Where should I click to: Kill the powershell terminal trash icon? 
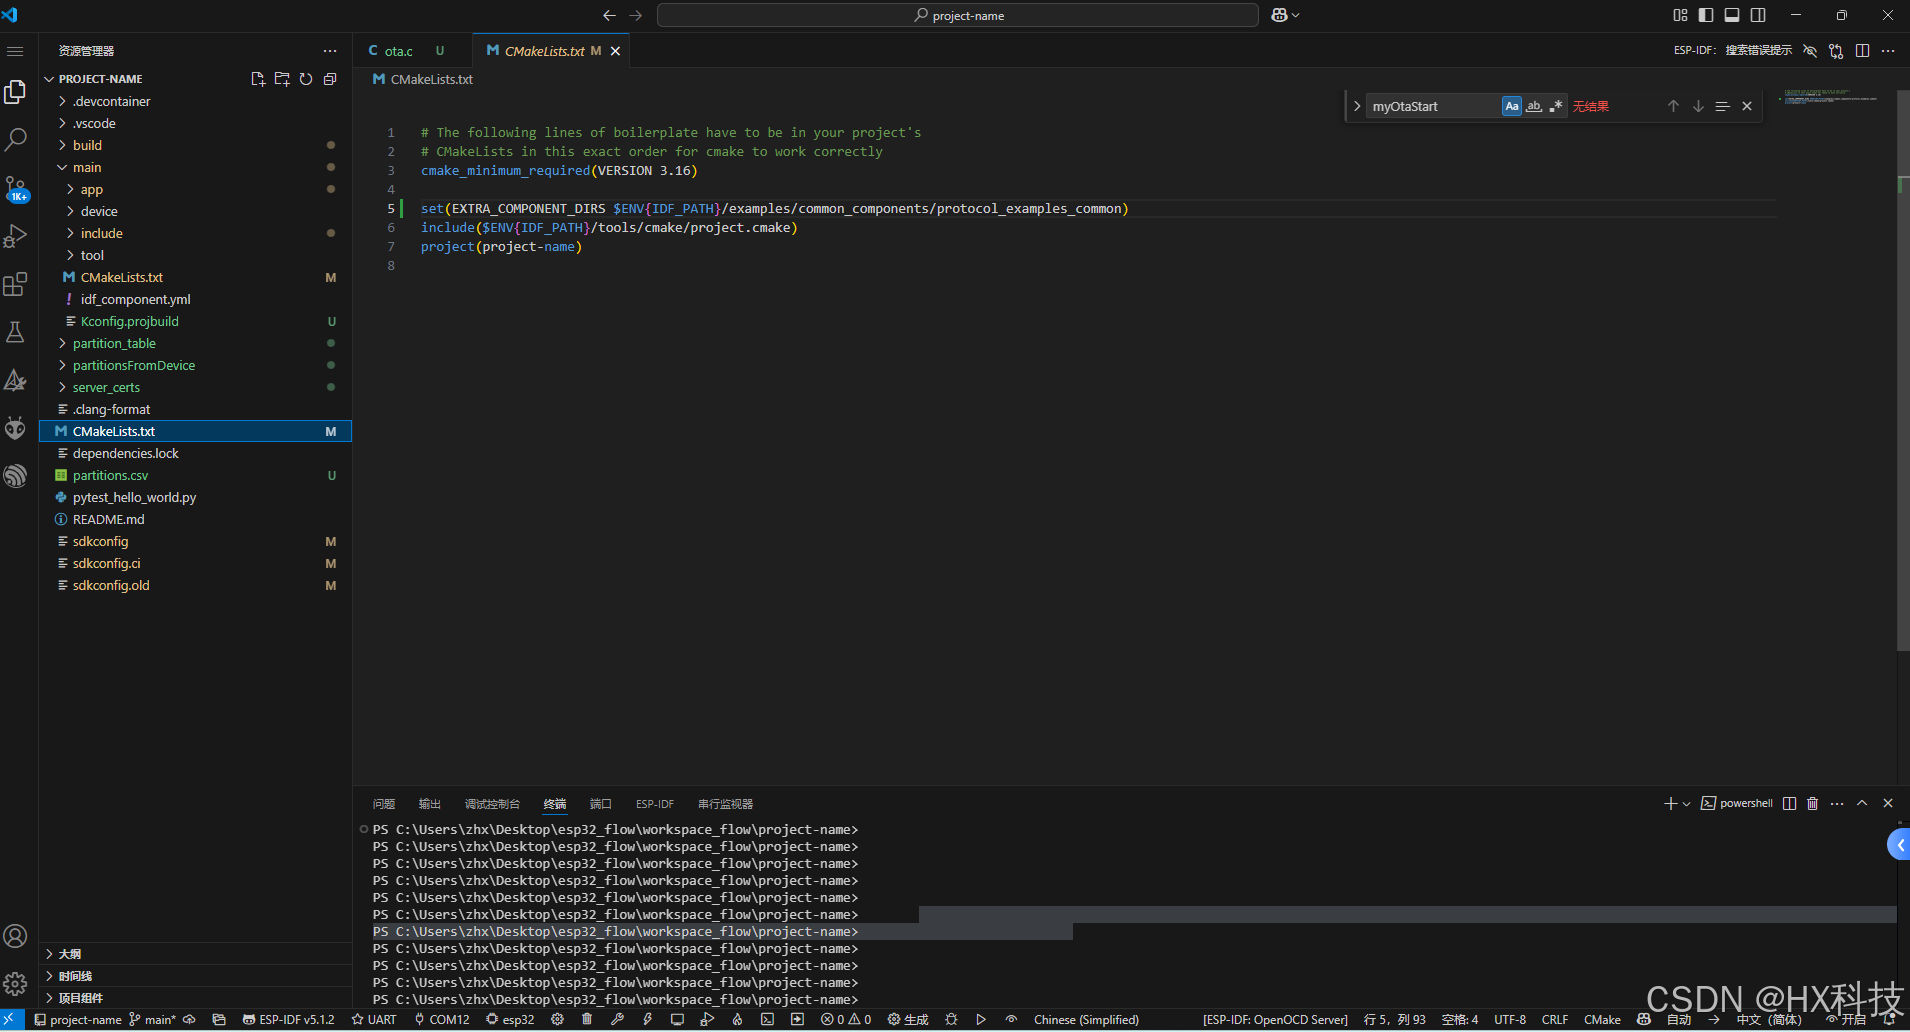(1812, 804)
